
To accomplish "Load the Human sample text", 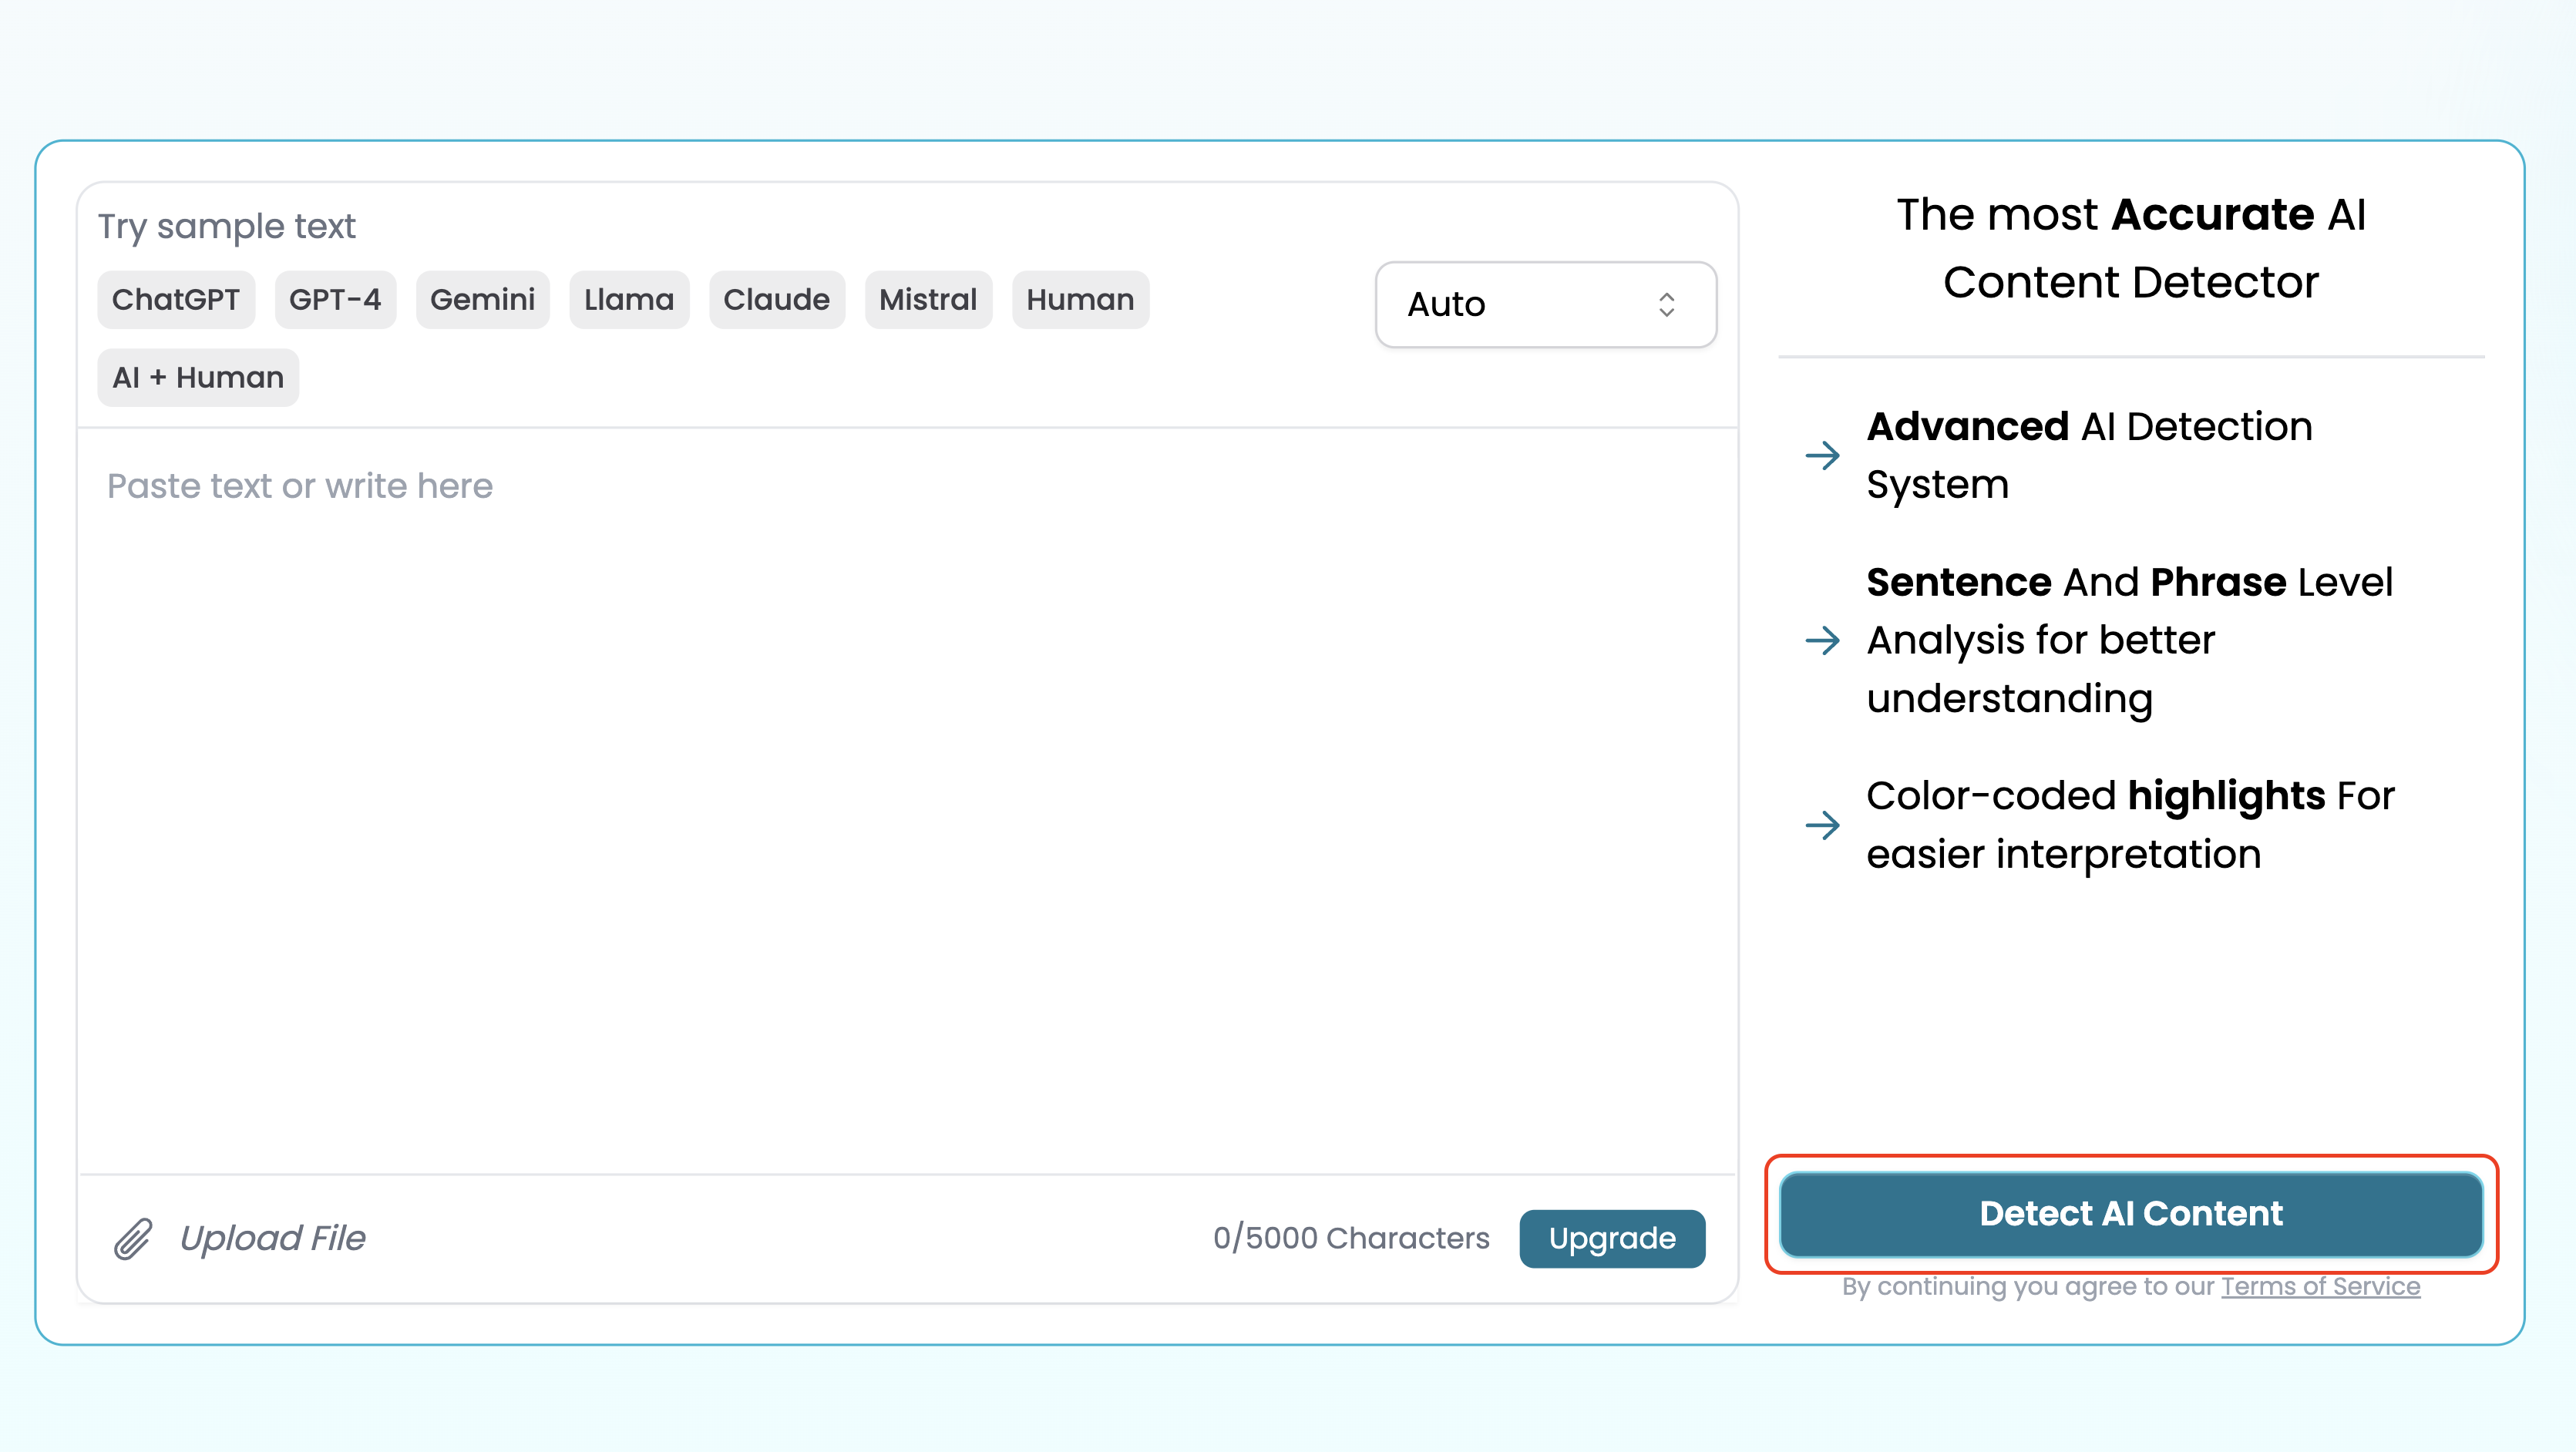I will coord(1080,299).
